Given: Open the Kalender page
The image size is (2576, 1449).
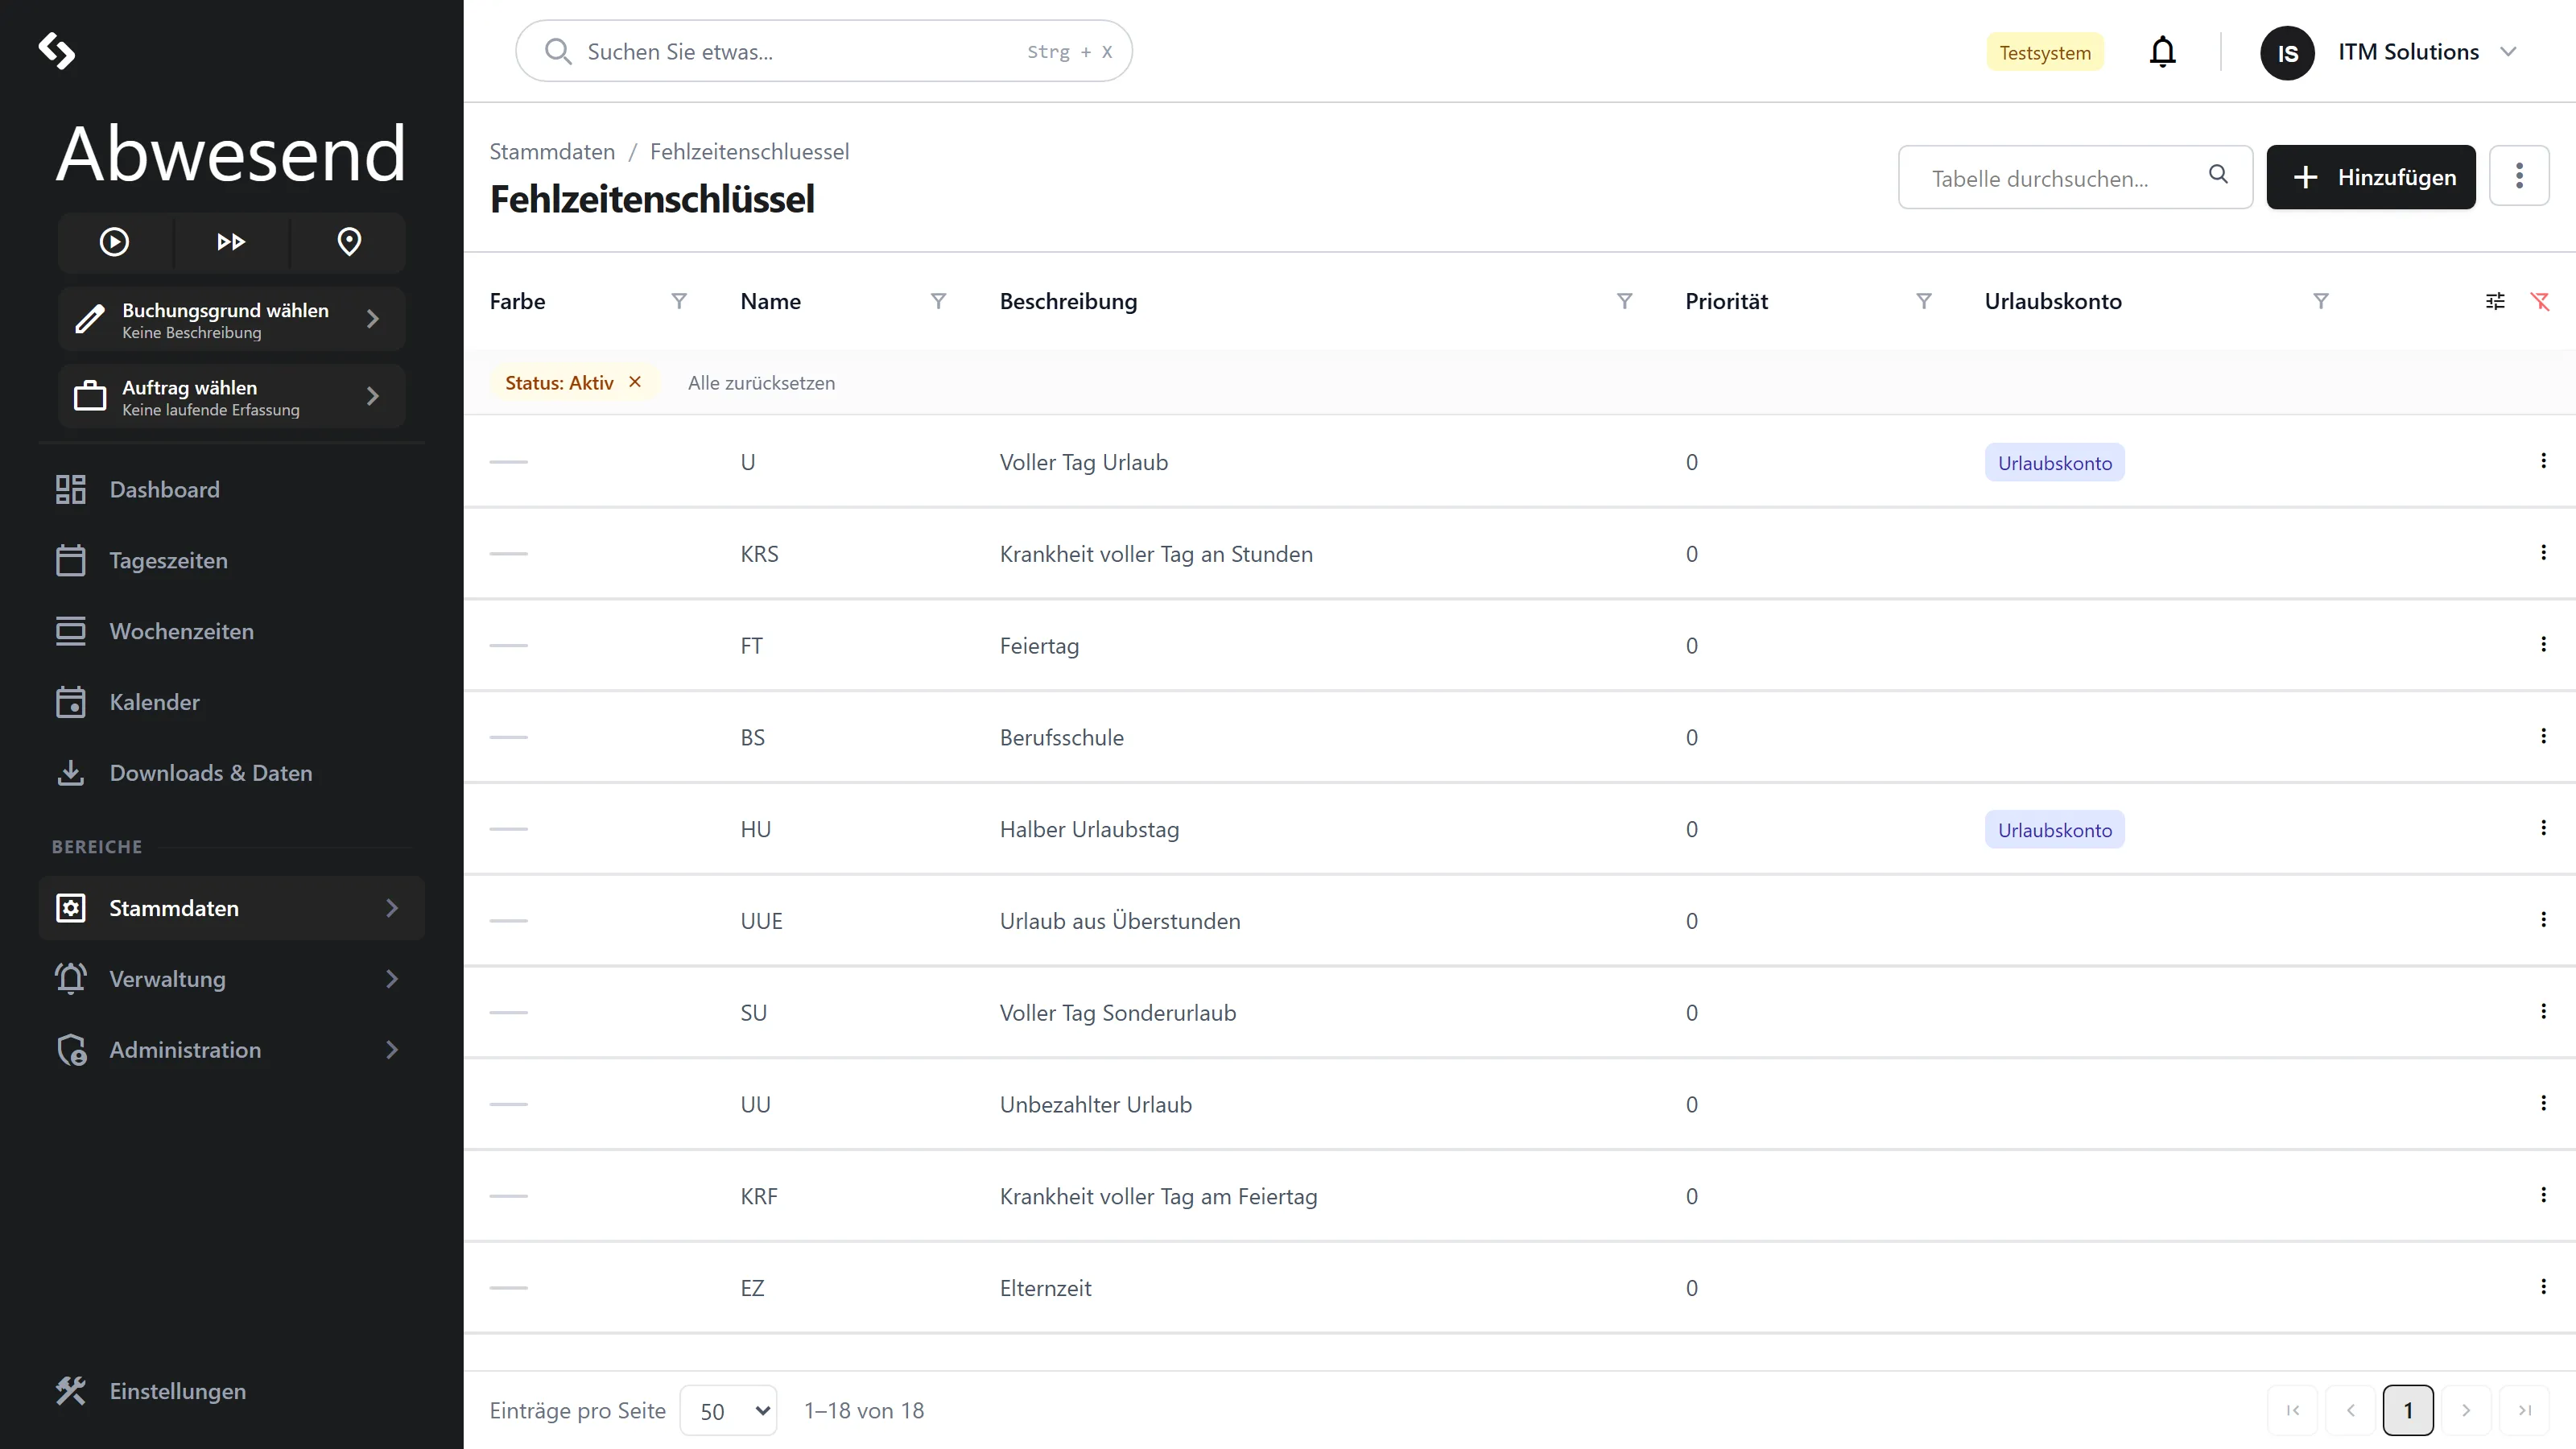Looking at the screenshot, I should pos(231,702).
